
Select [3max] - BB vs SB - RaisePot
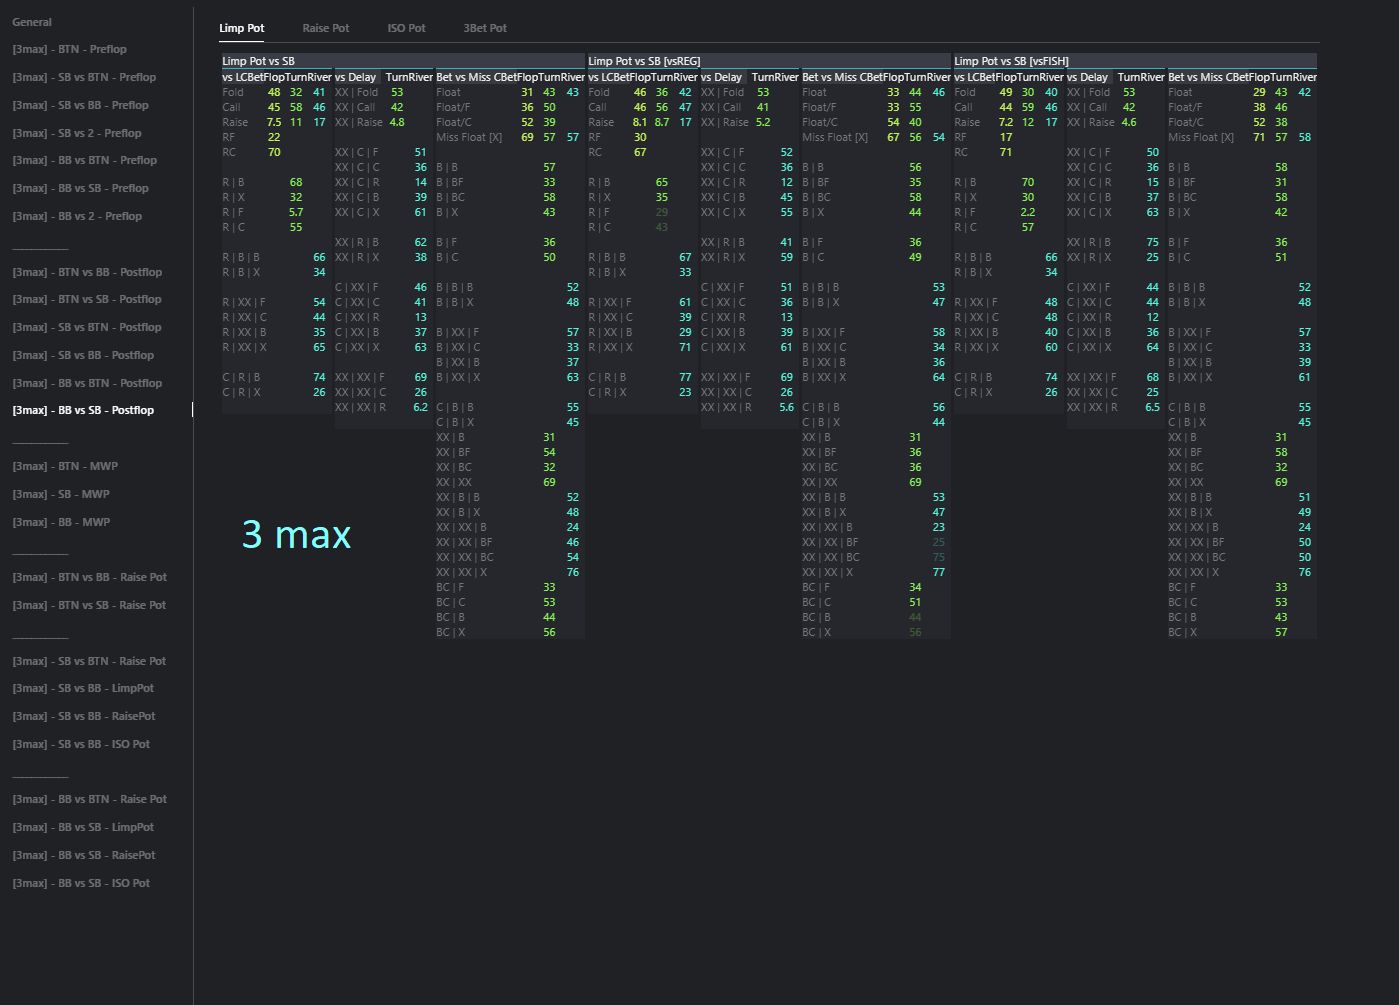point(84,855)
